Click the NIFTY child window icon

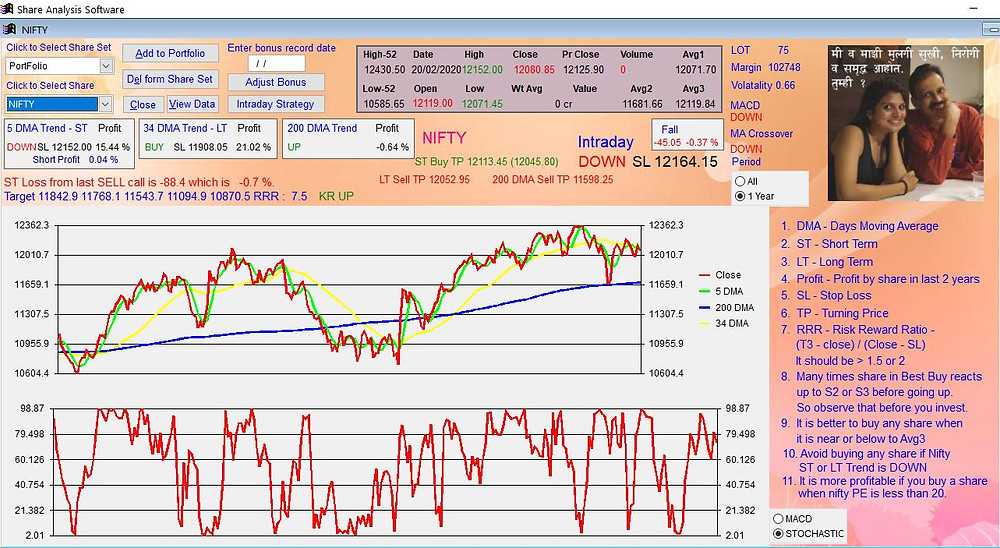(10, 29)
